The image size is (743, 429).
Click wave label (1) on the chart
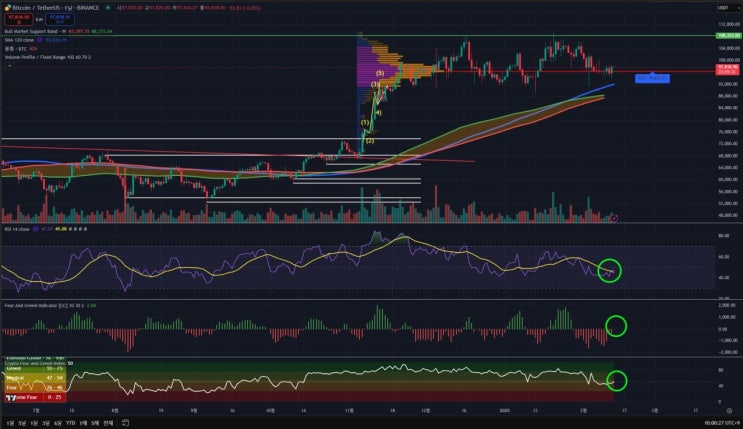tap(365, 122)
